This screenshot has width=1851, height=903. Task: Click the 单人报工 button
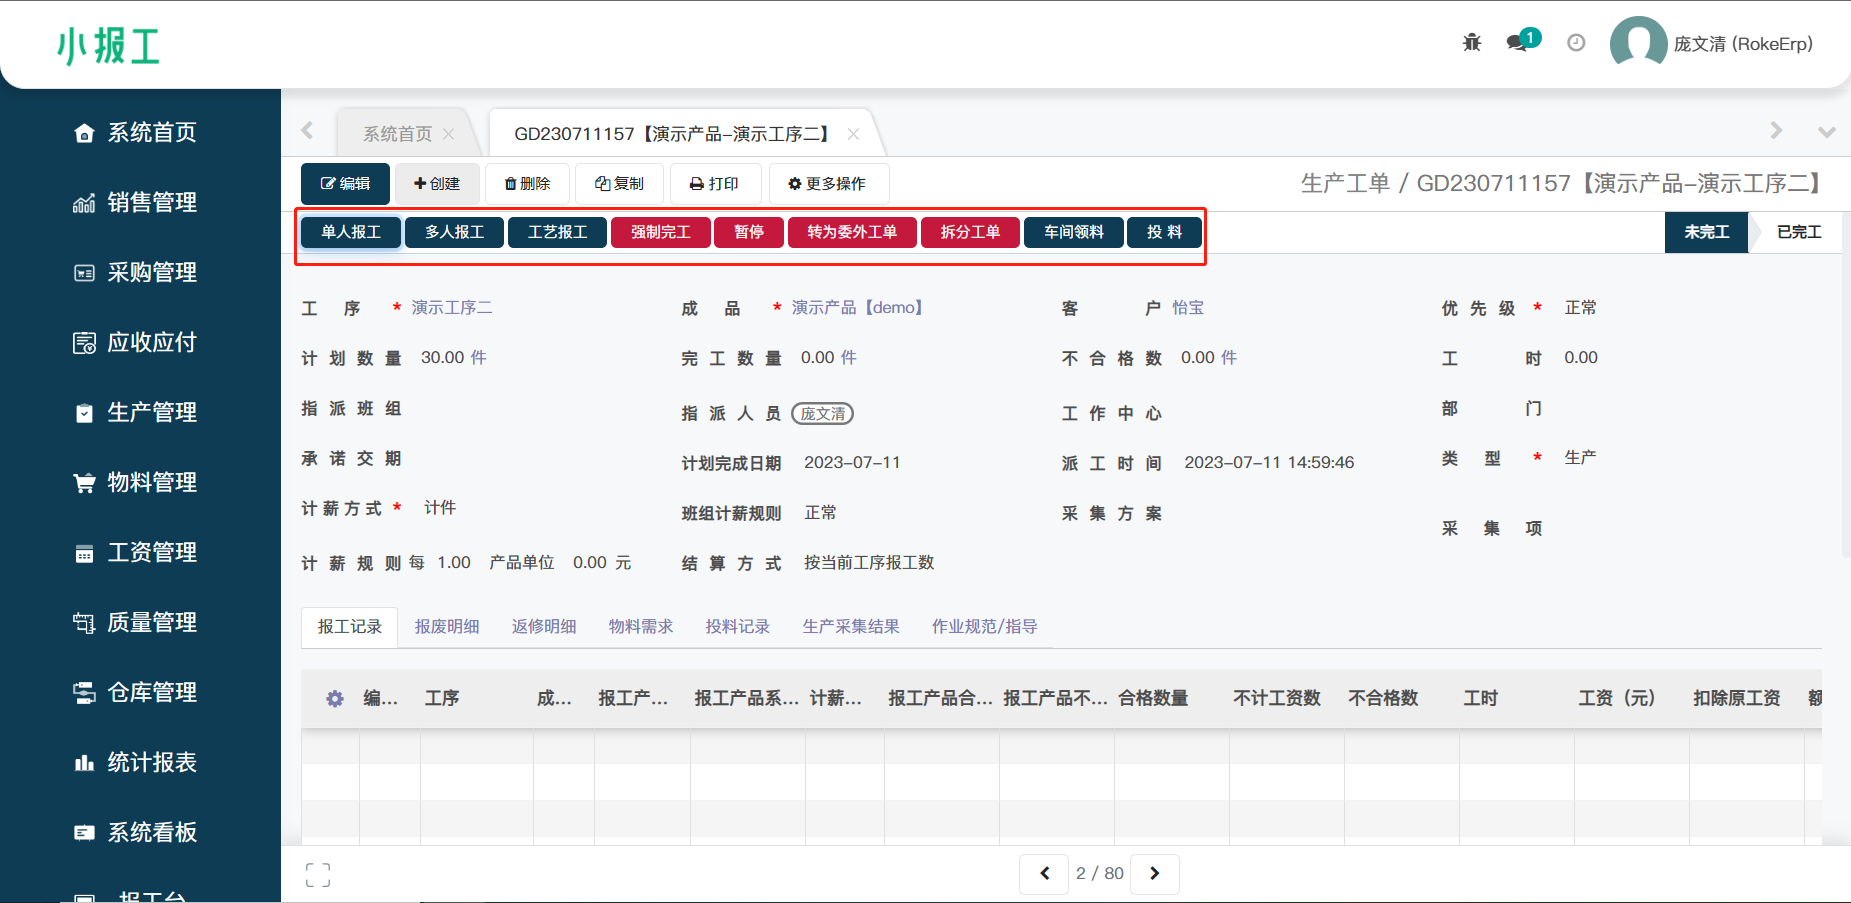(x=351, y=232)
